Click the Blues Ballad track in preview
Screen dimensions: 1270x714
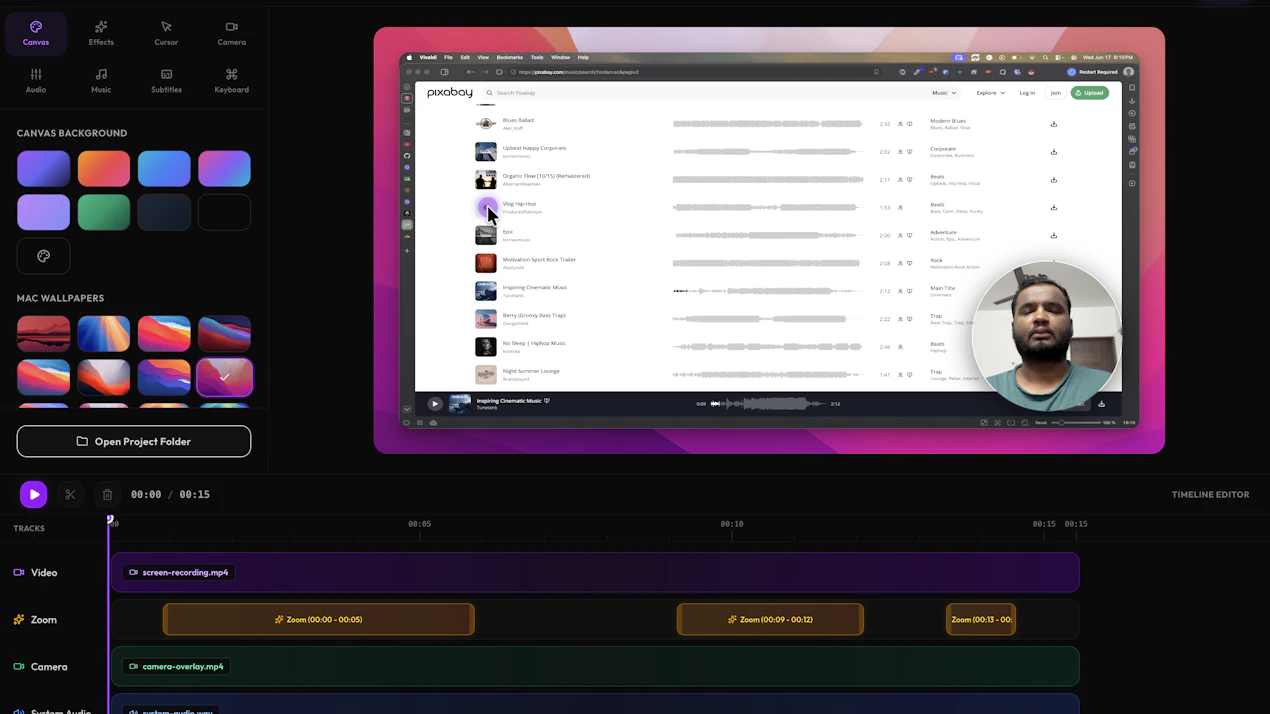[518, 120]
